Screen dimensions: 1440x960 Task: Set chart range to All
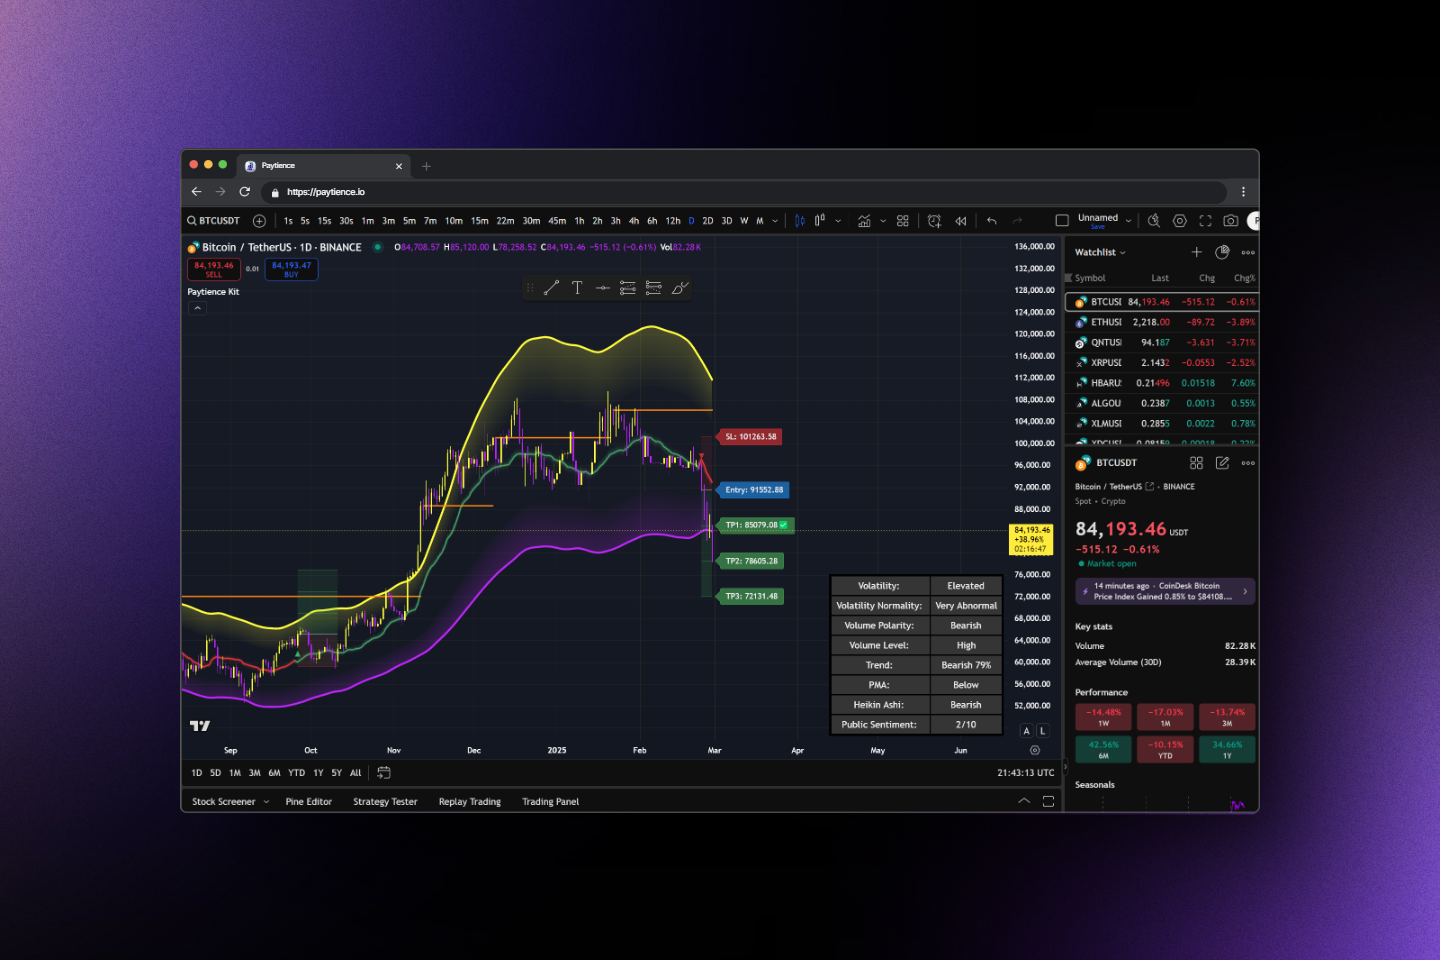coord(355,773)
